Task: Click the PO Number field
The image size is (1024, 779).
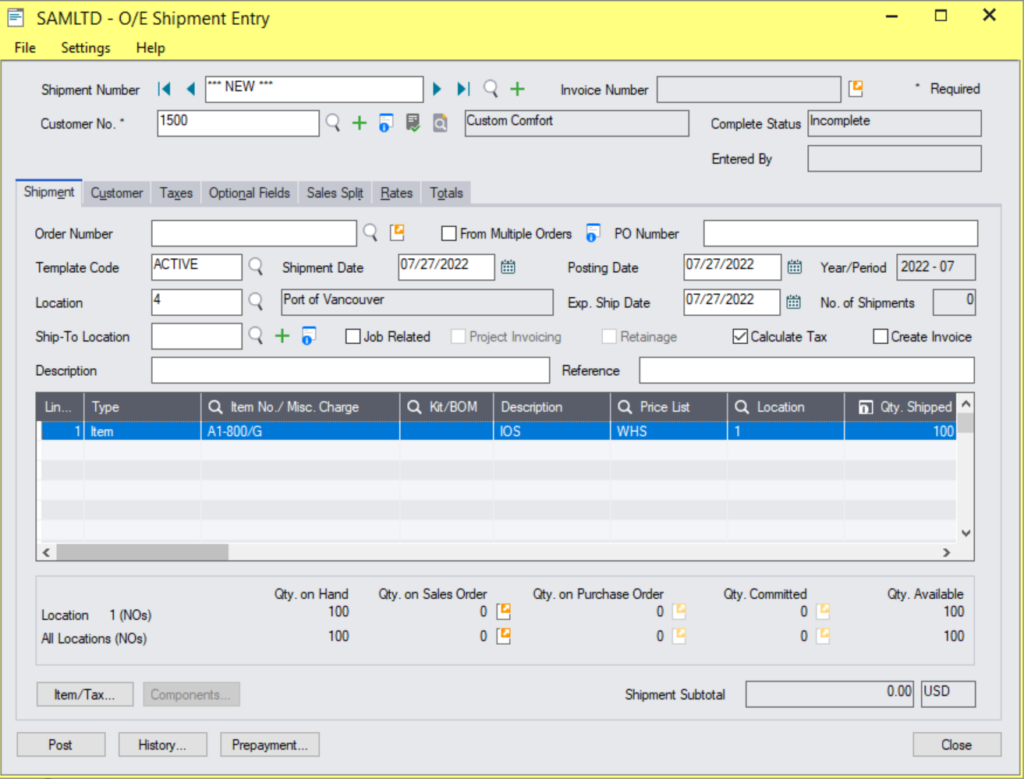Action: click(840, 233)
